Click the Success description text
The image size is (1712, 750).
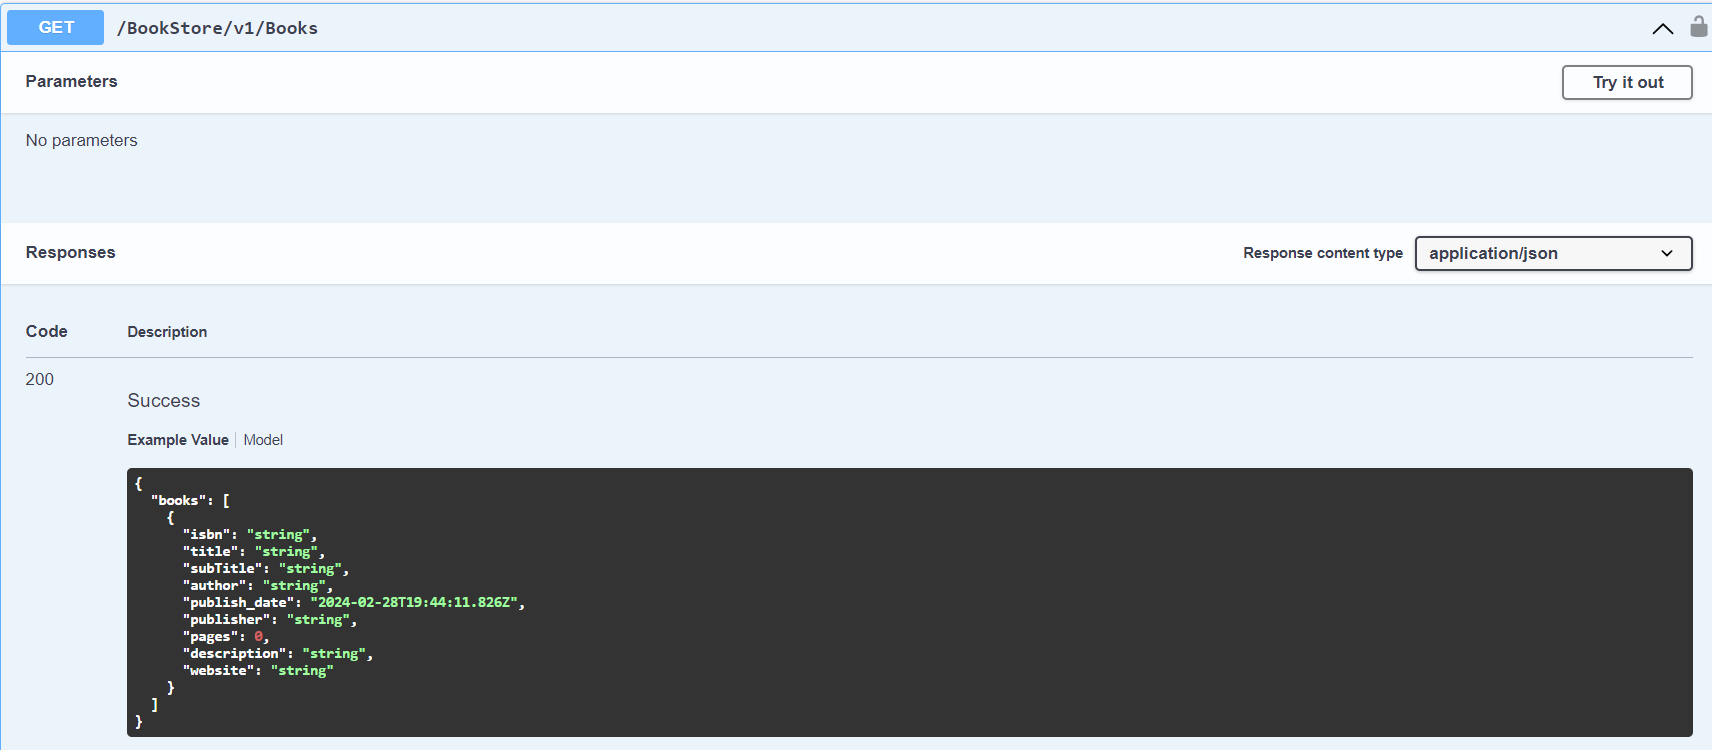pyautogui.click(x=164, y=400)
